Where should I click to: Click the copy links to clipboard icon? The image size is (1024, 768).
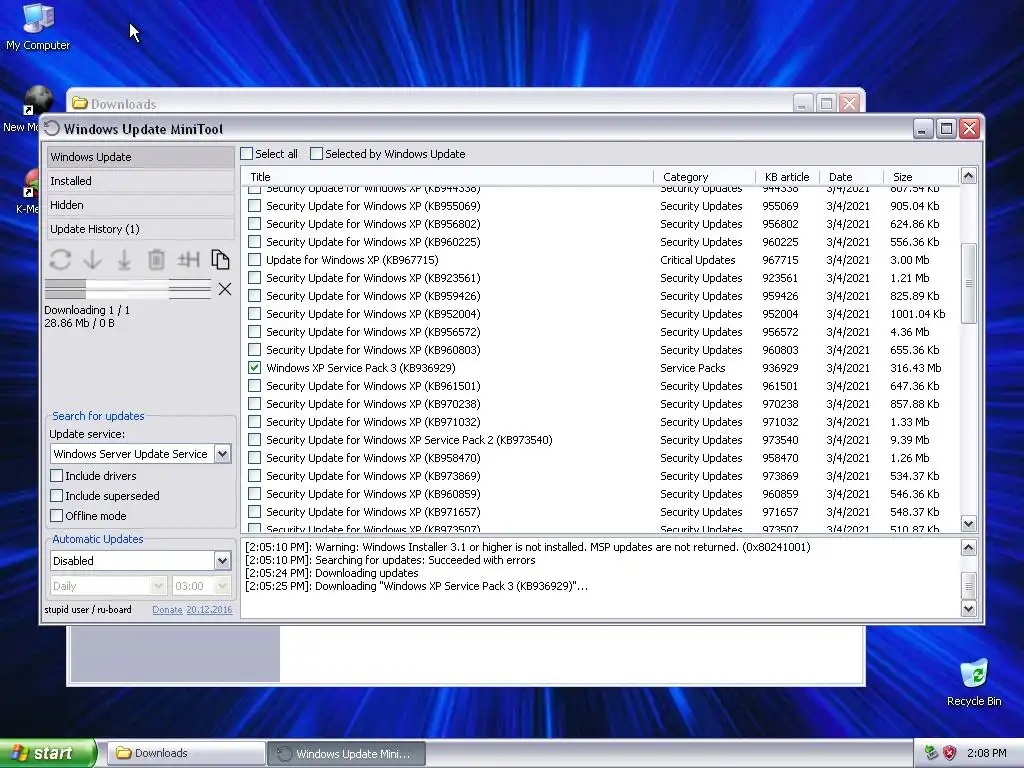coord(220,260)
